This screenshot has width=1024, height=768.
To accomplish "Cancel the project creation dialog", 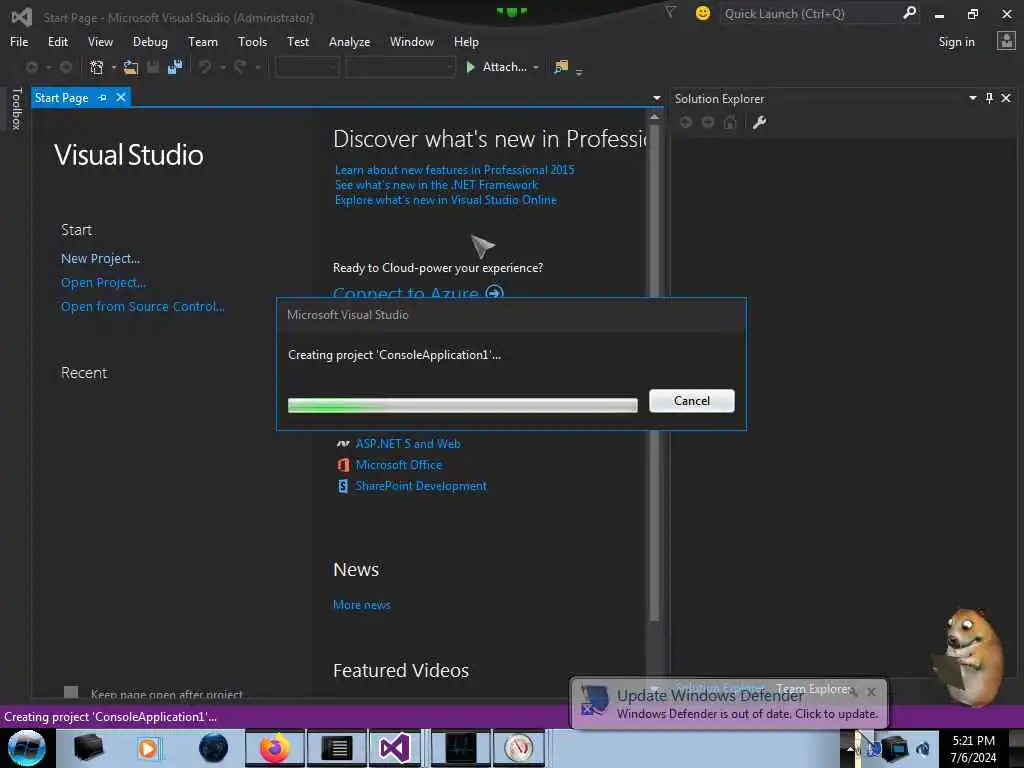I will [x=692, y=400].
